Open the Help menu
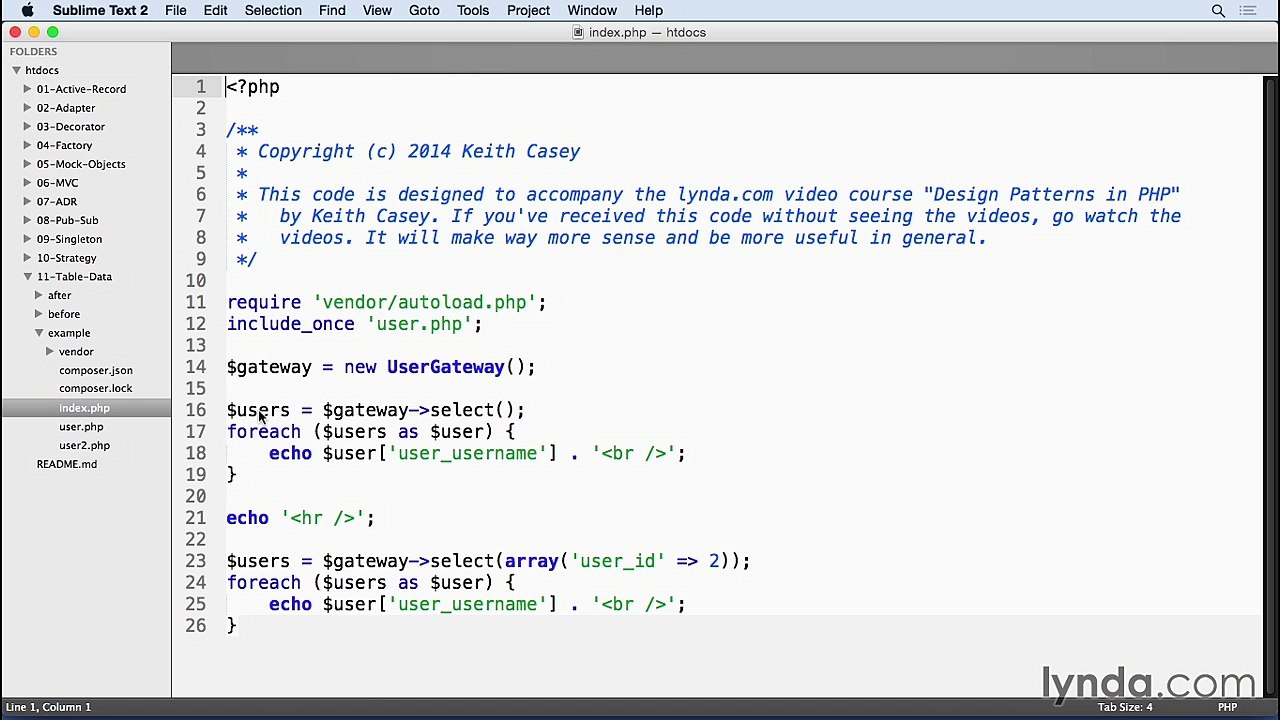The height and width of the screenshot is (720, 1280). pos(648,10)
